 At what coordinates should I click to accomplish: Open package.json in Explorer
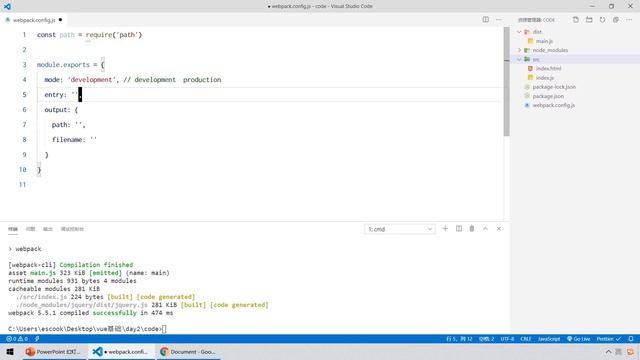point(548,96)
